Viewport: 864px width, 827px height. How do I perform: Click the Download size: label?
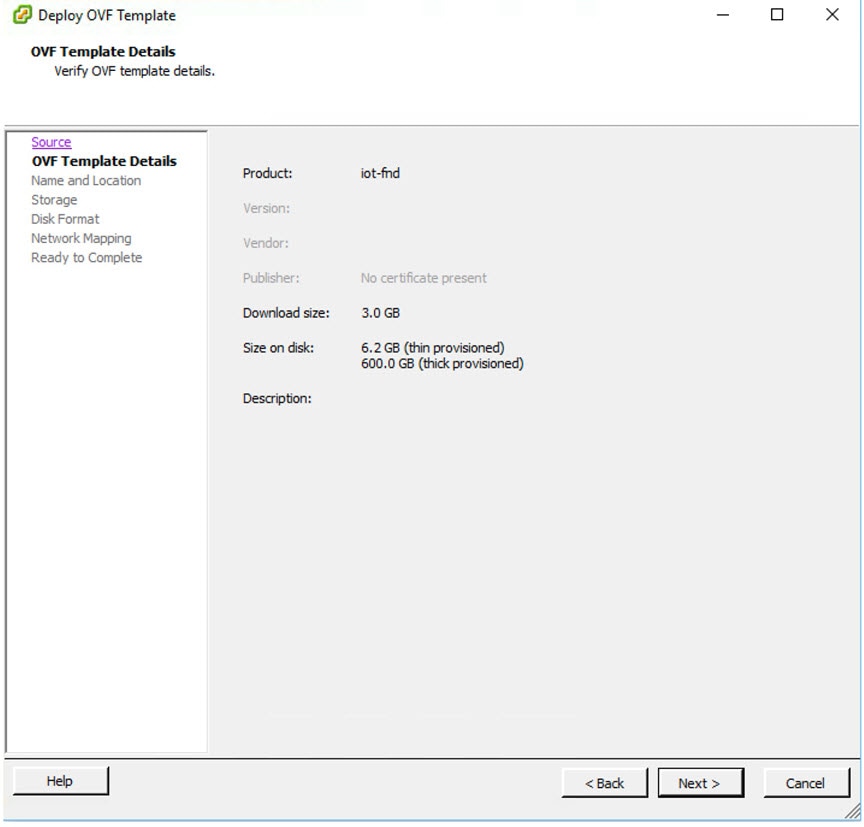point(286,313)
